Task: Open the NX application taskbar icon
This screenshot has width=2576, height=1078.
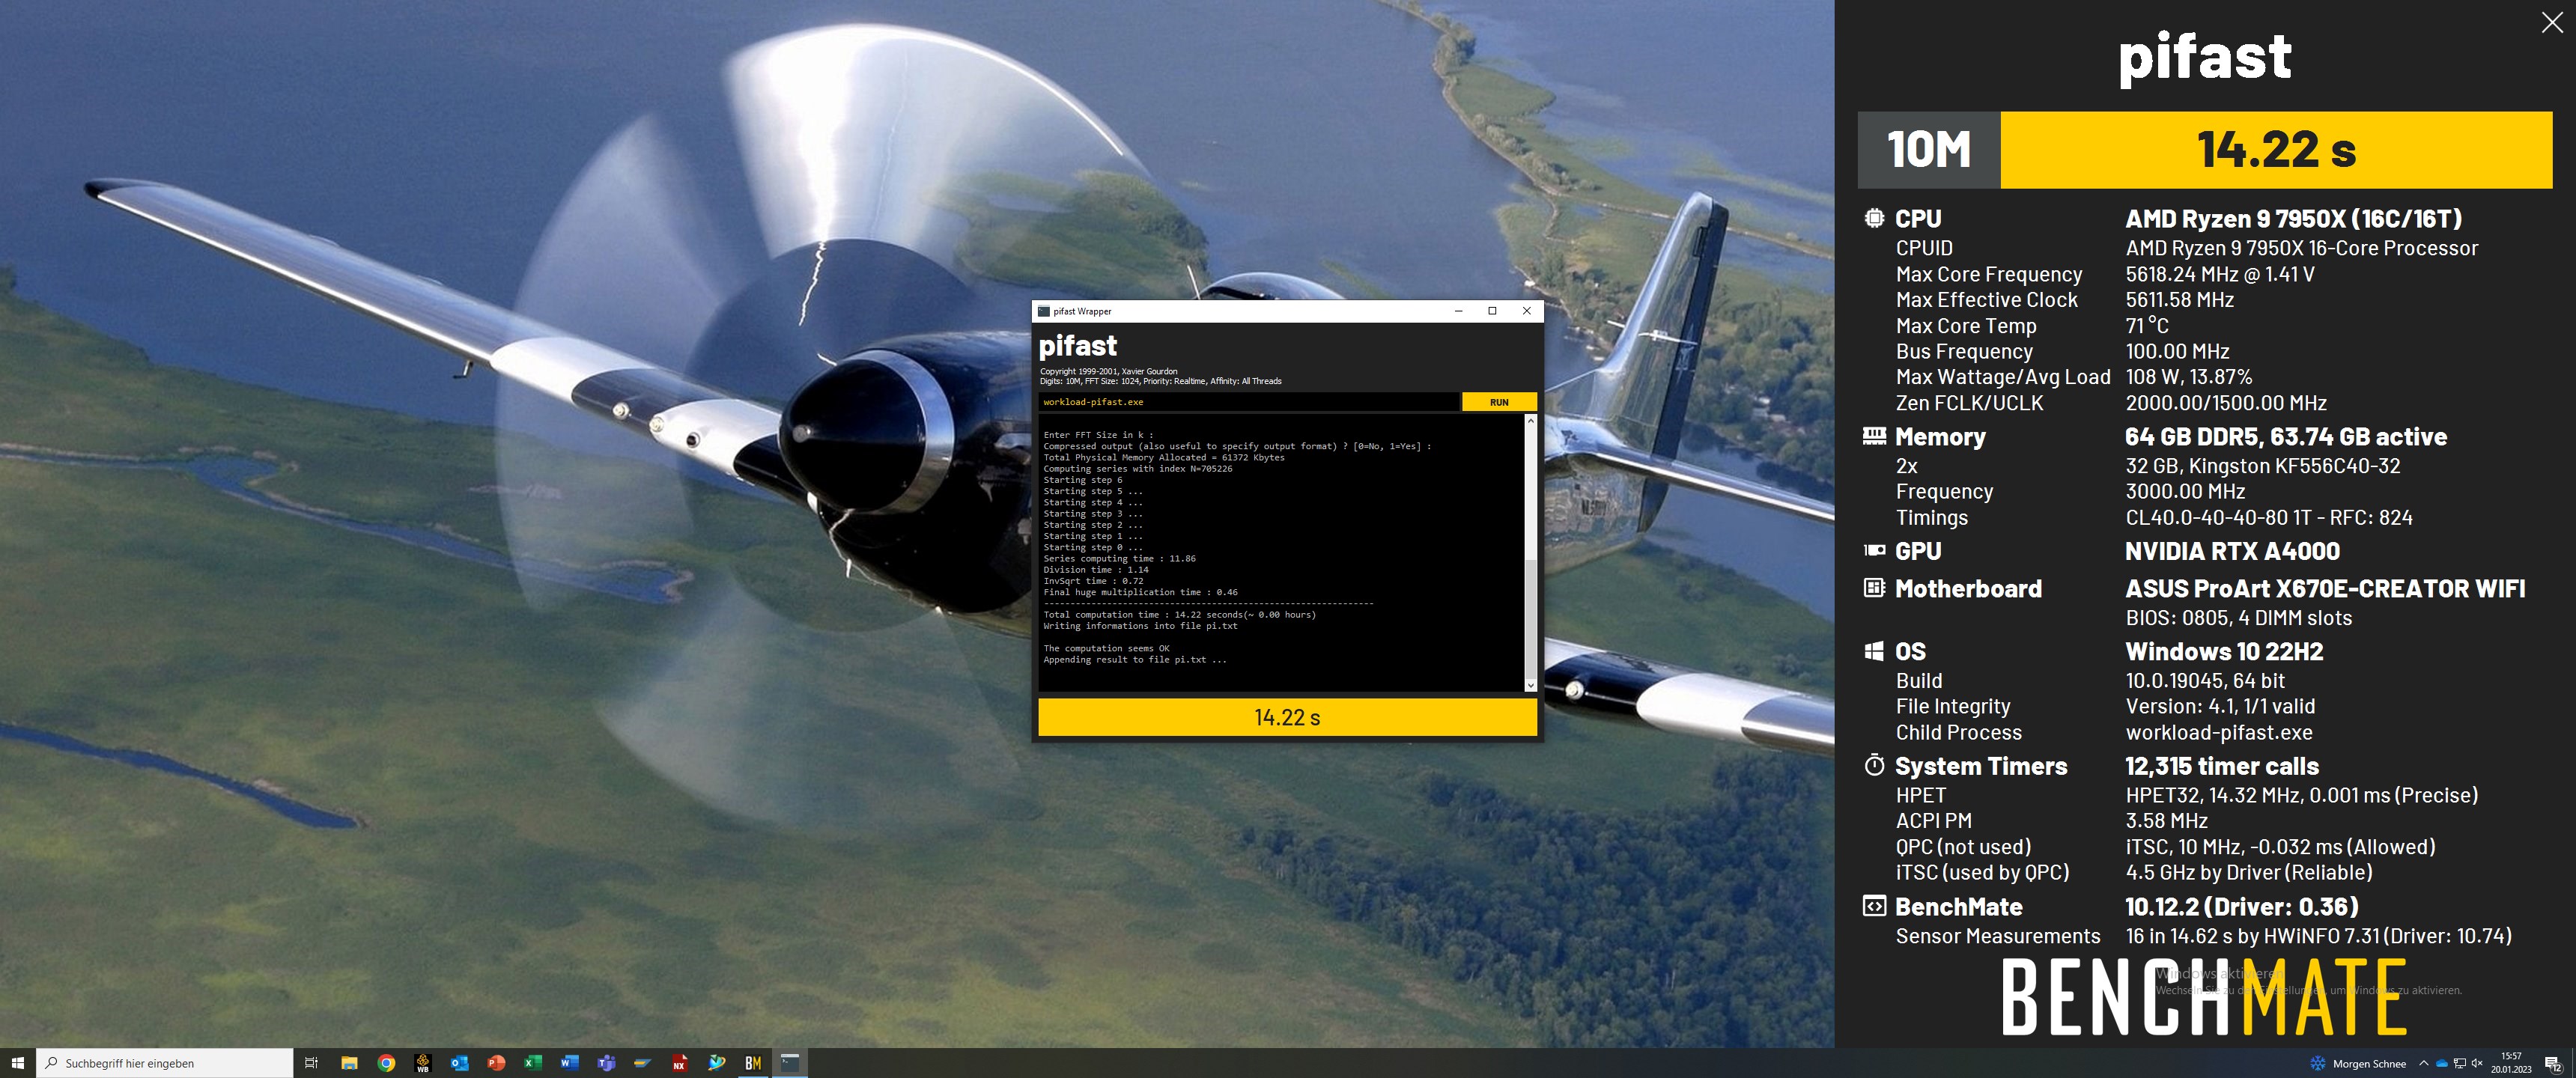Action: click(679, 1063)
